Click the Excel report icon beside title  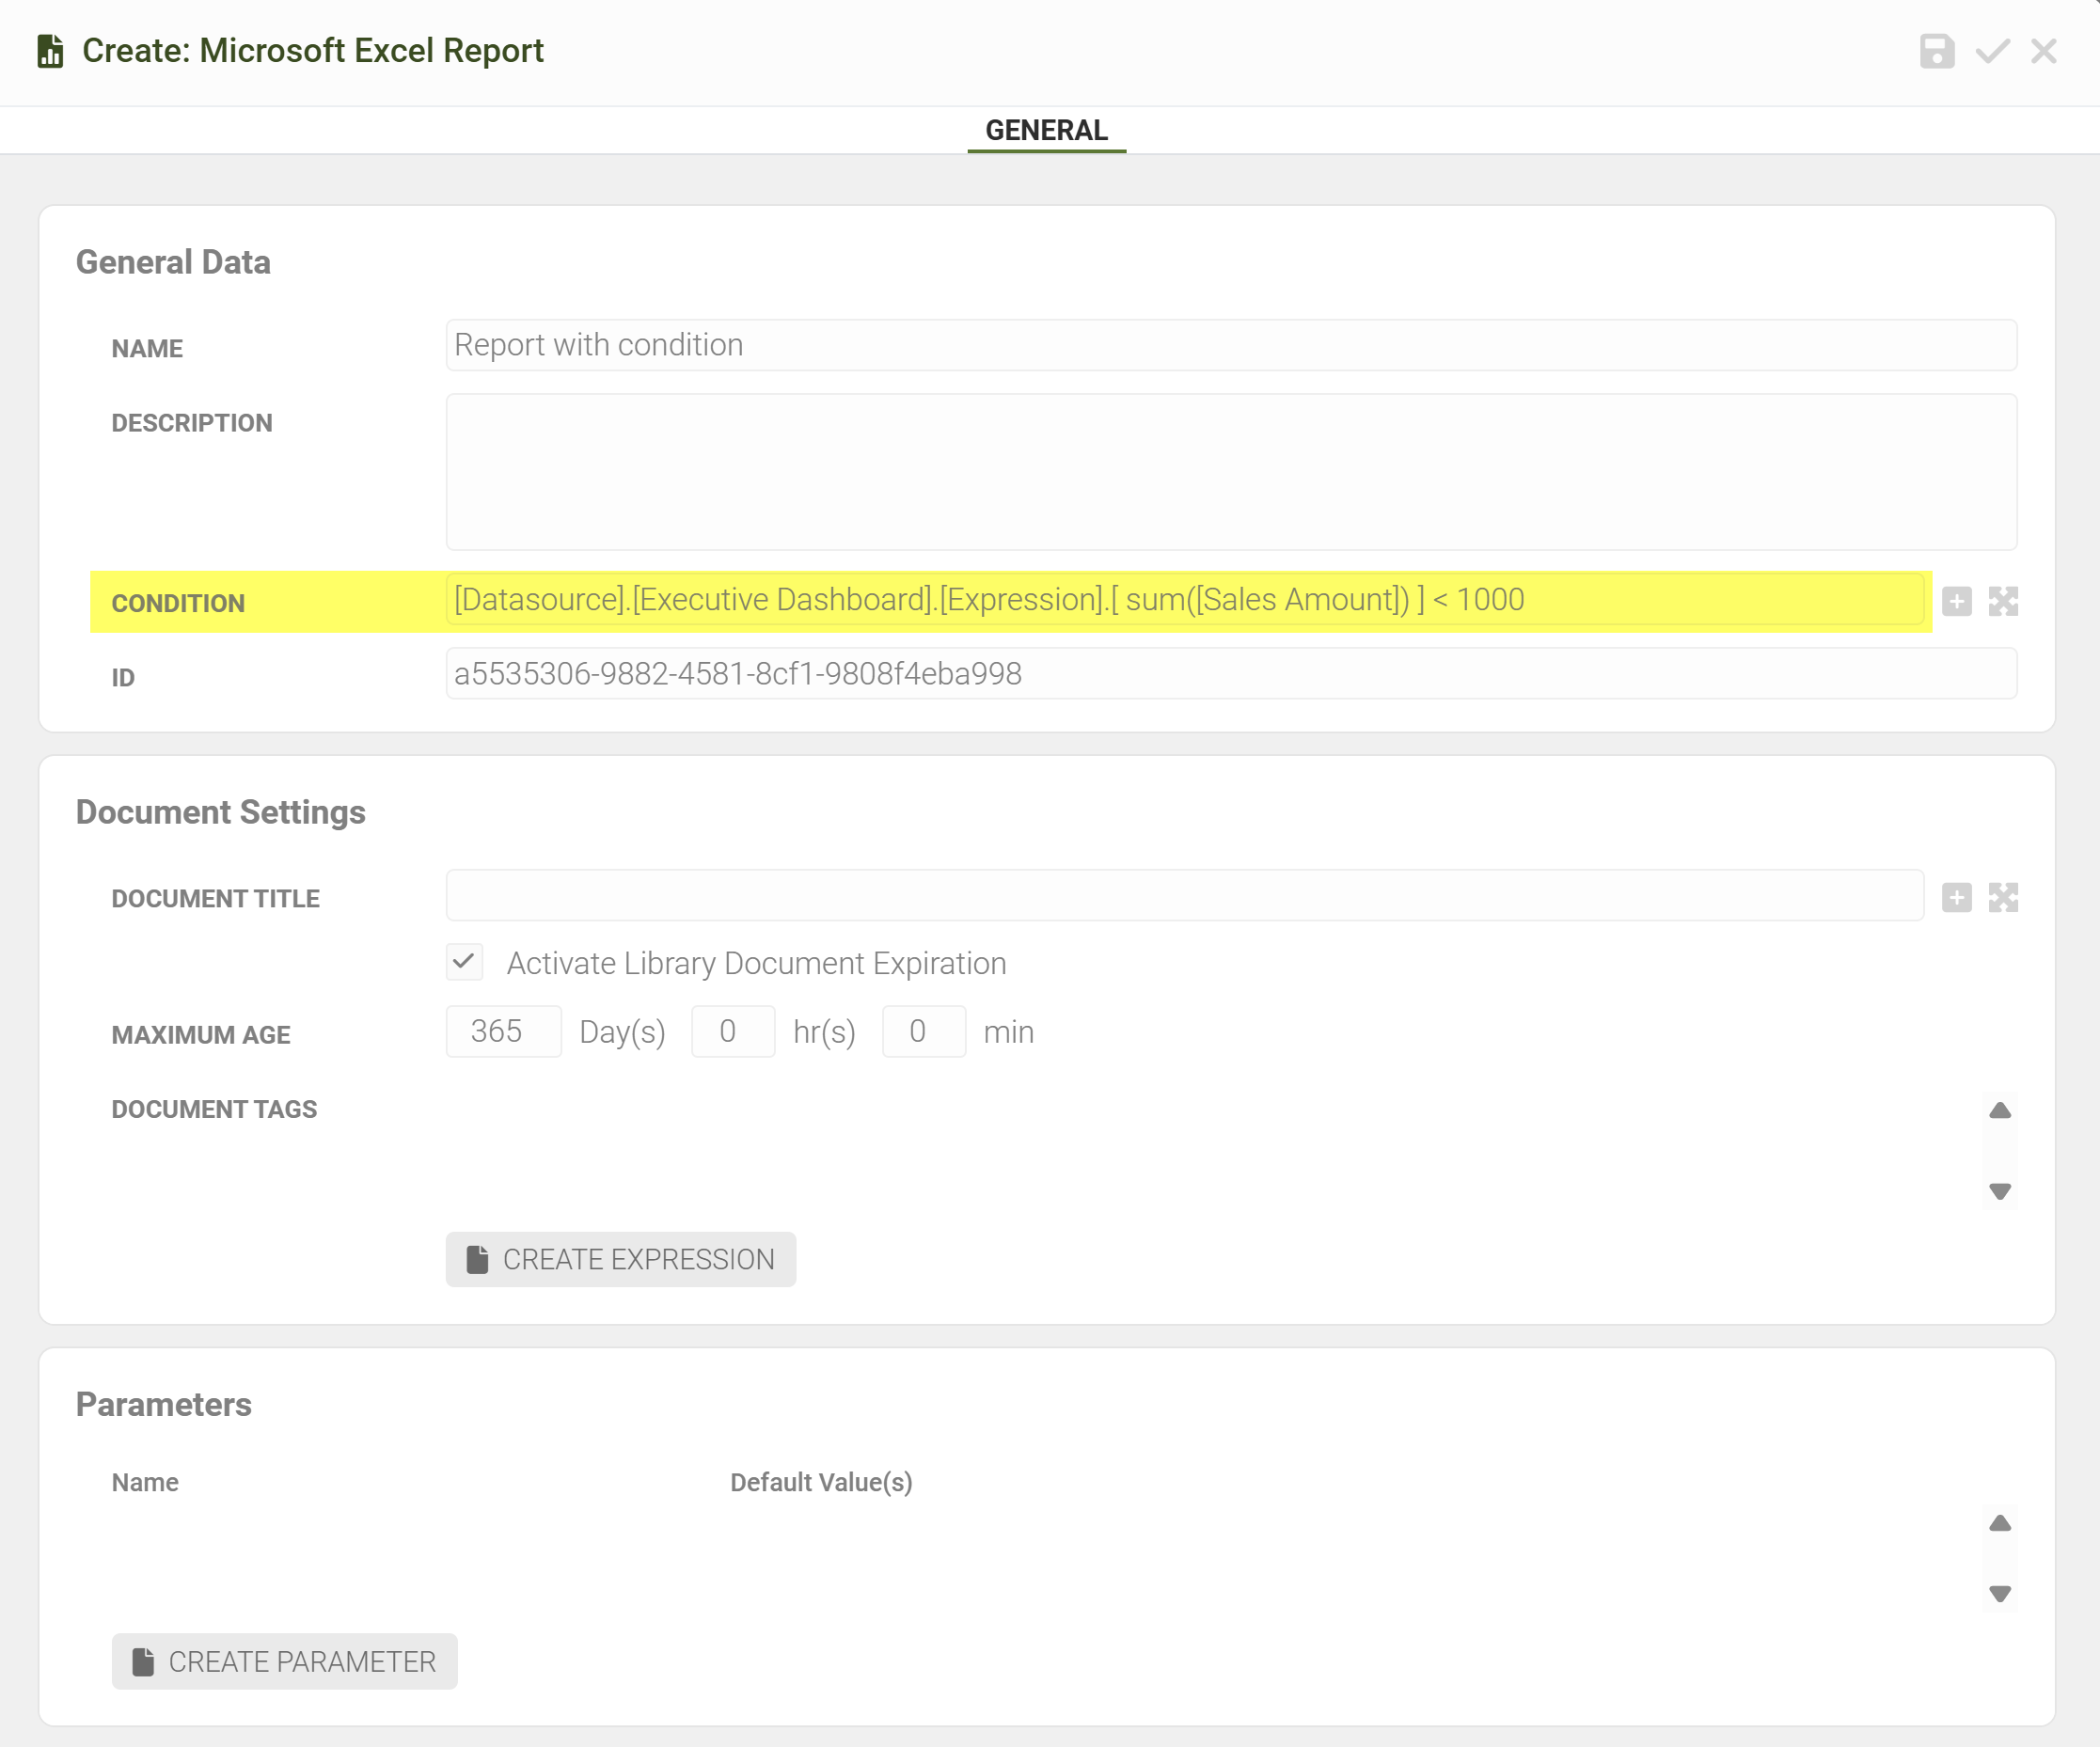point(50,51)
